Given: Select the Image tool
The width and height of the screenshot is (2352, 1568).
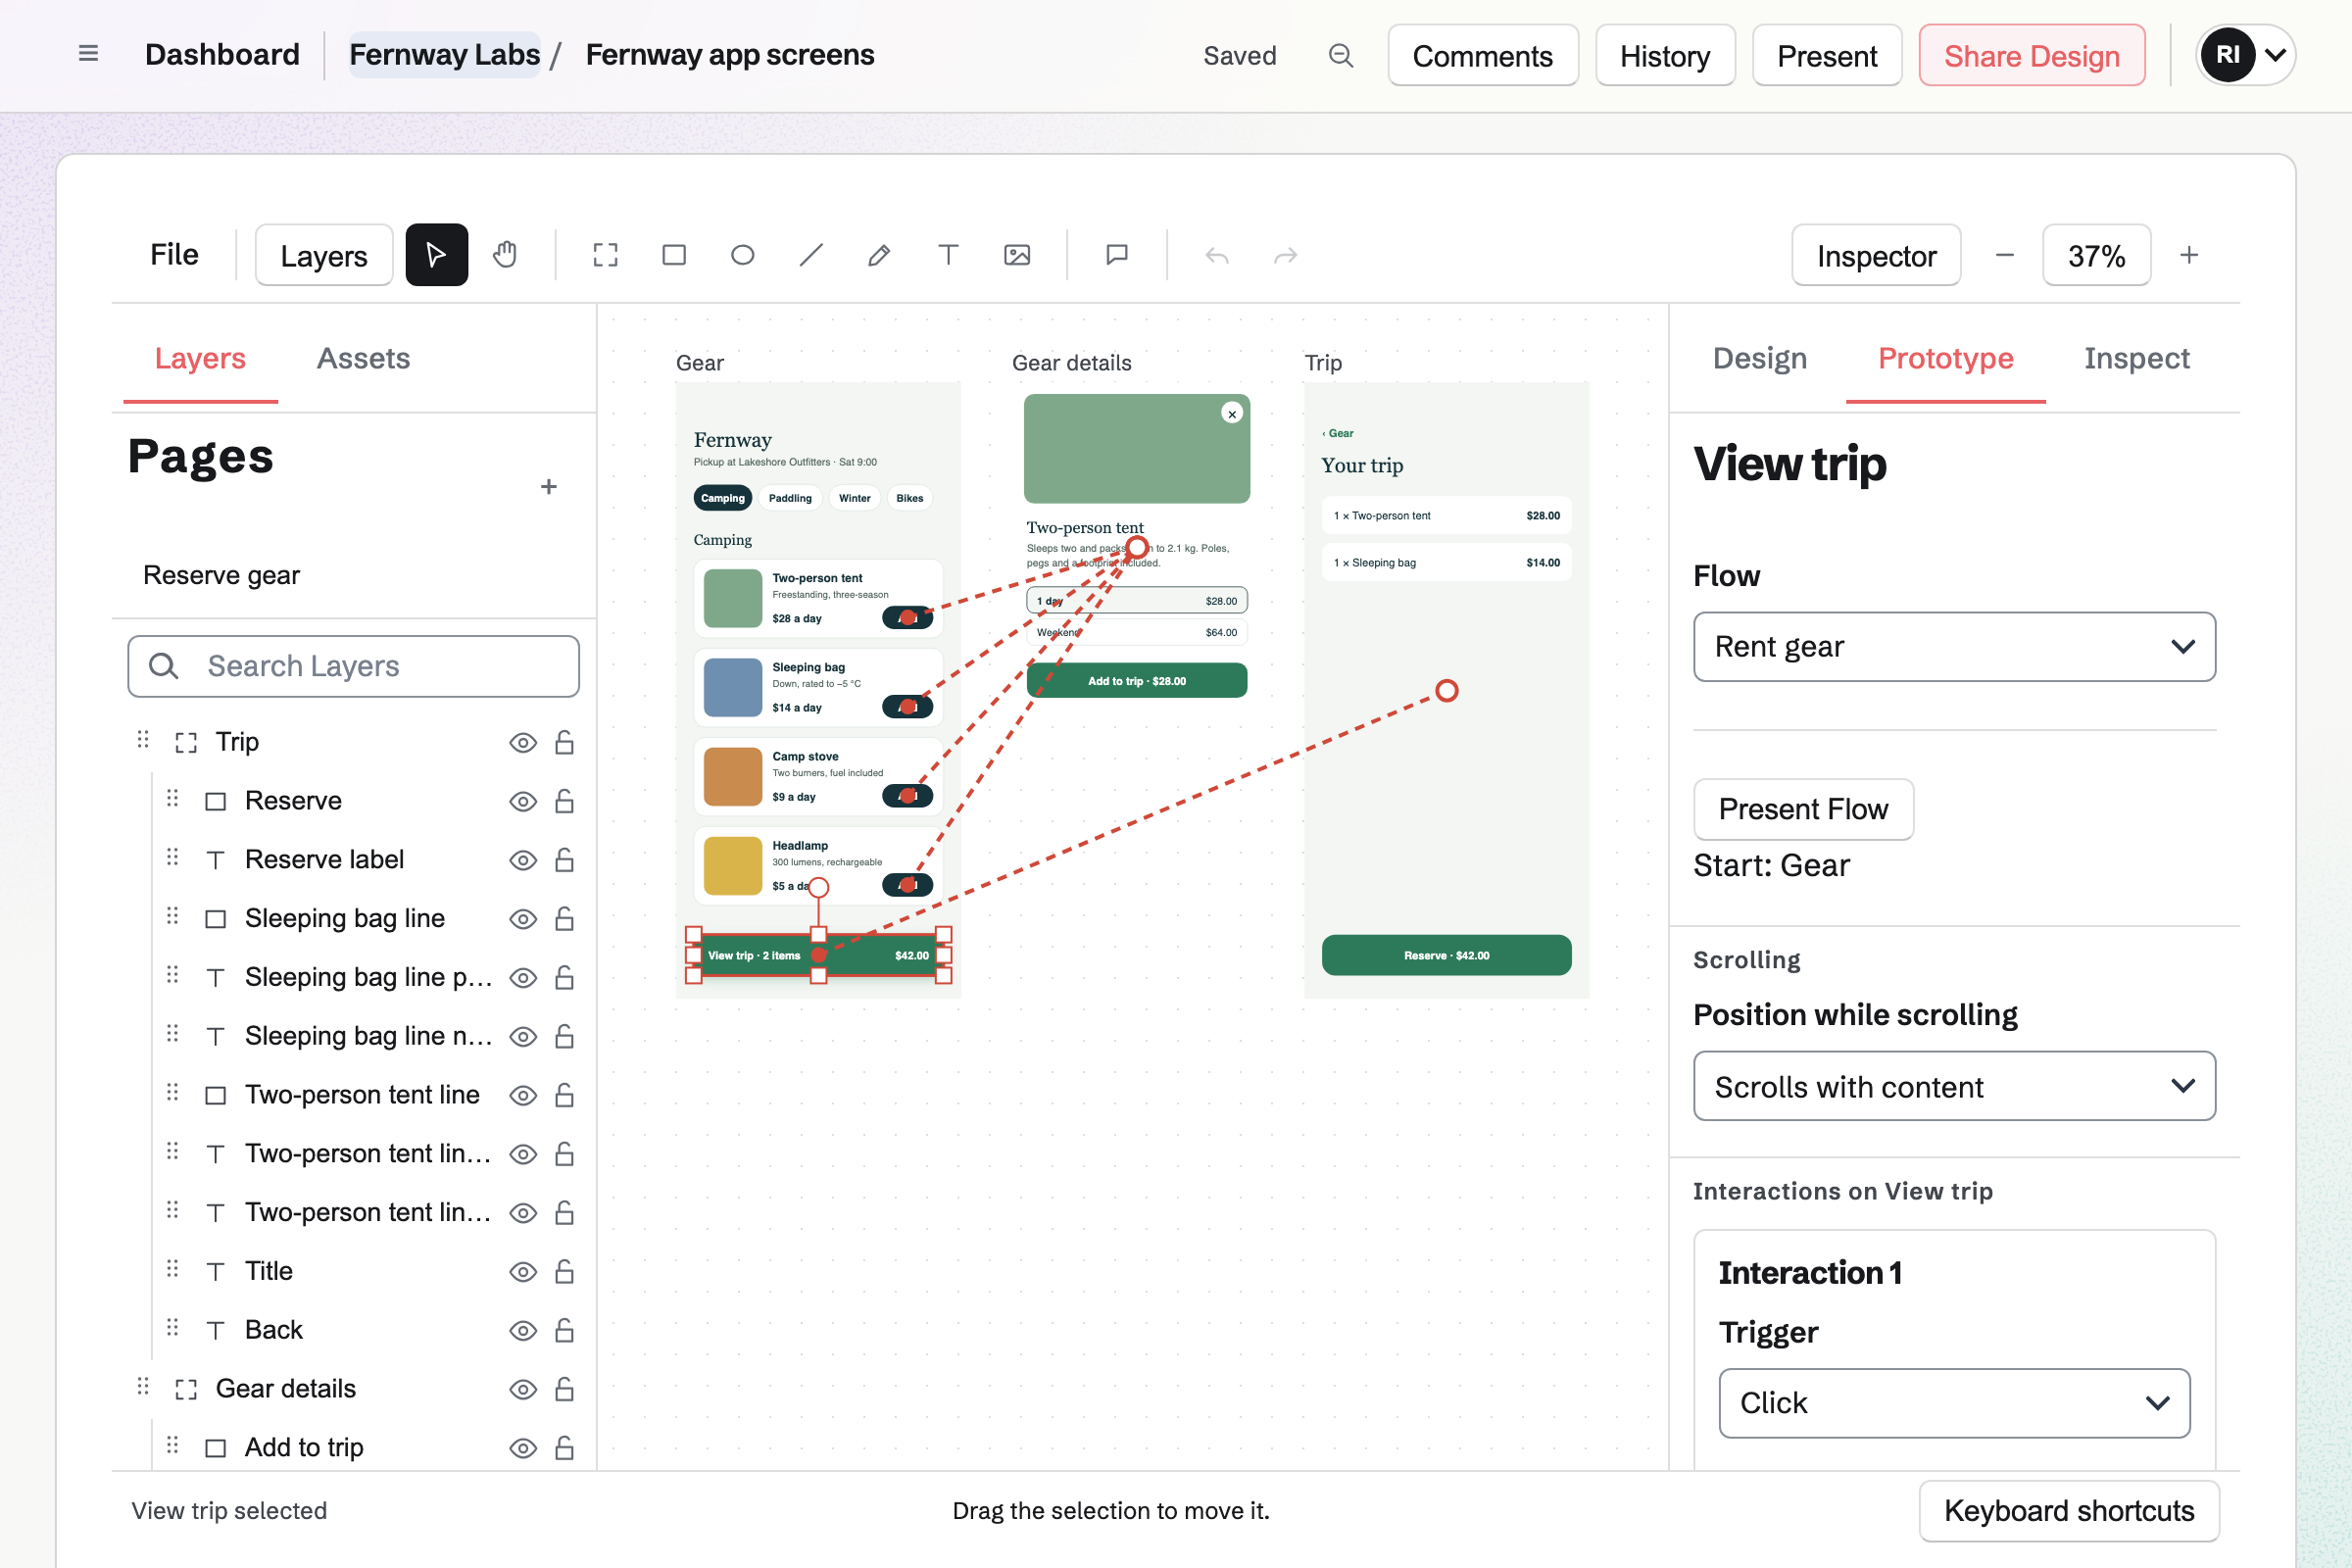Looking at the screenshot, I should point(1017,255).
